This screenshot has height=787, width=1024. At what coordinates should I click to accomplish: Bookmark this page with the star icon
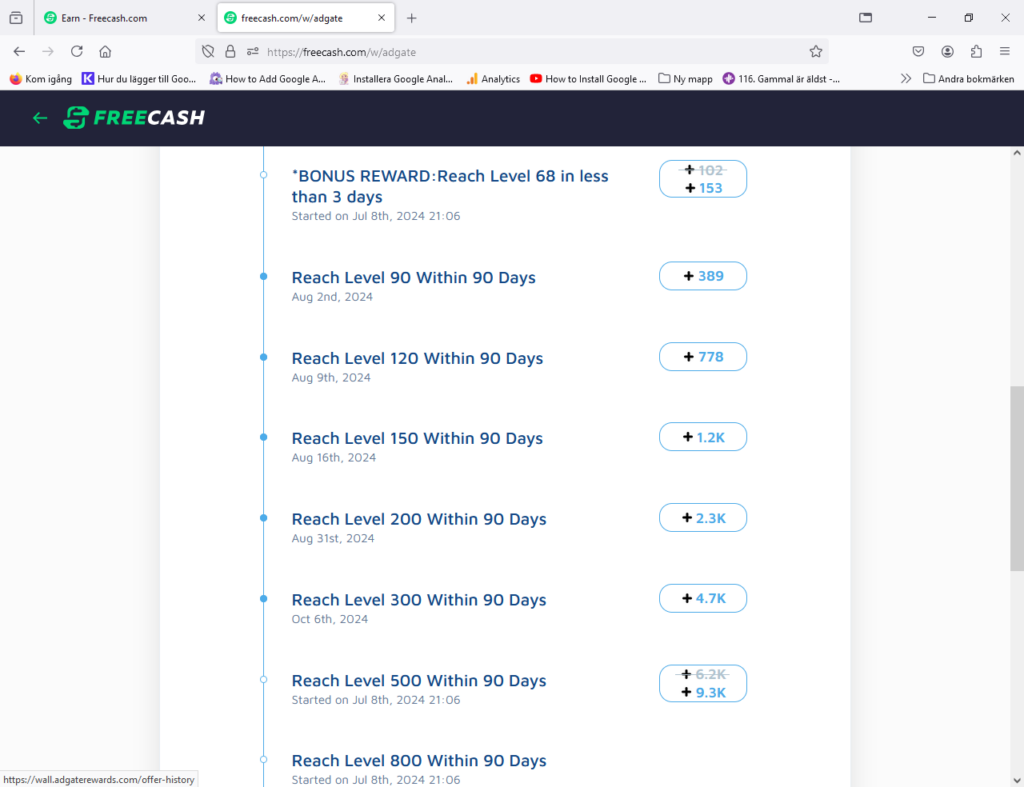pos(816,52)
